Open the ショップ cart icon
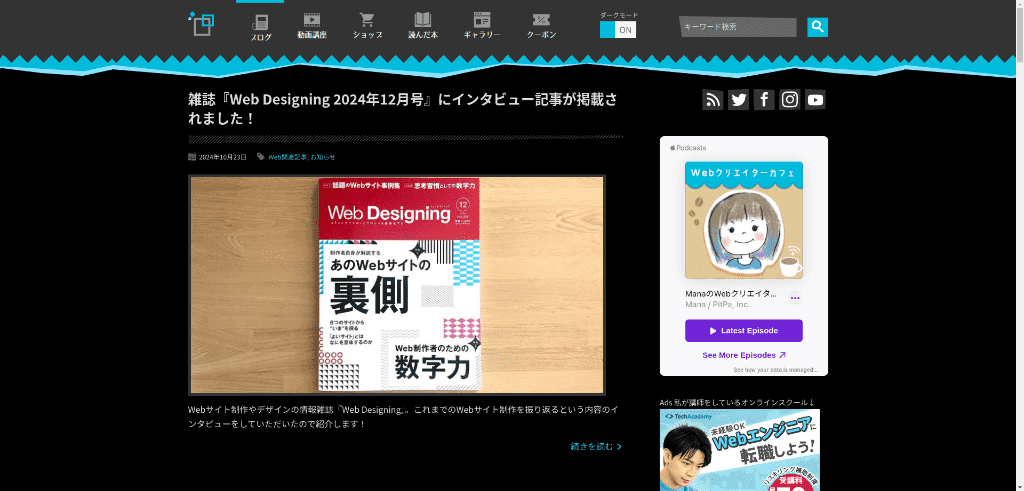 pos(367,26)
